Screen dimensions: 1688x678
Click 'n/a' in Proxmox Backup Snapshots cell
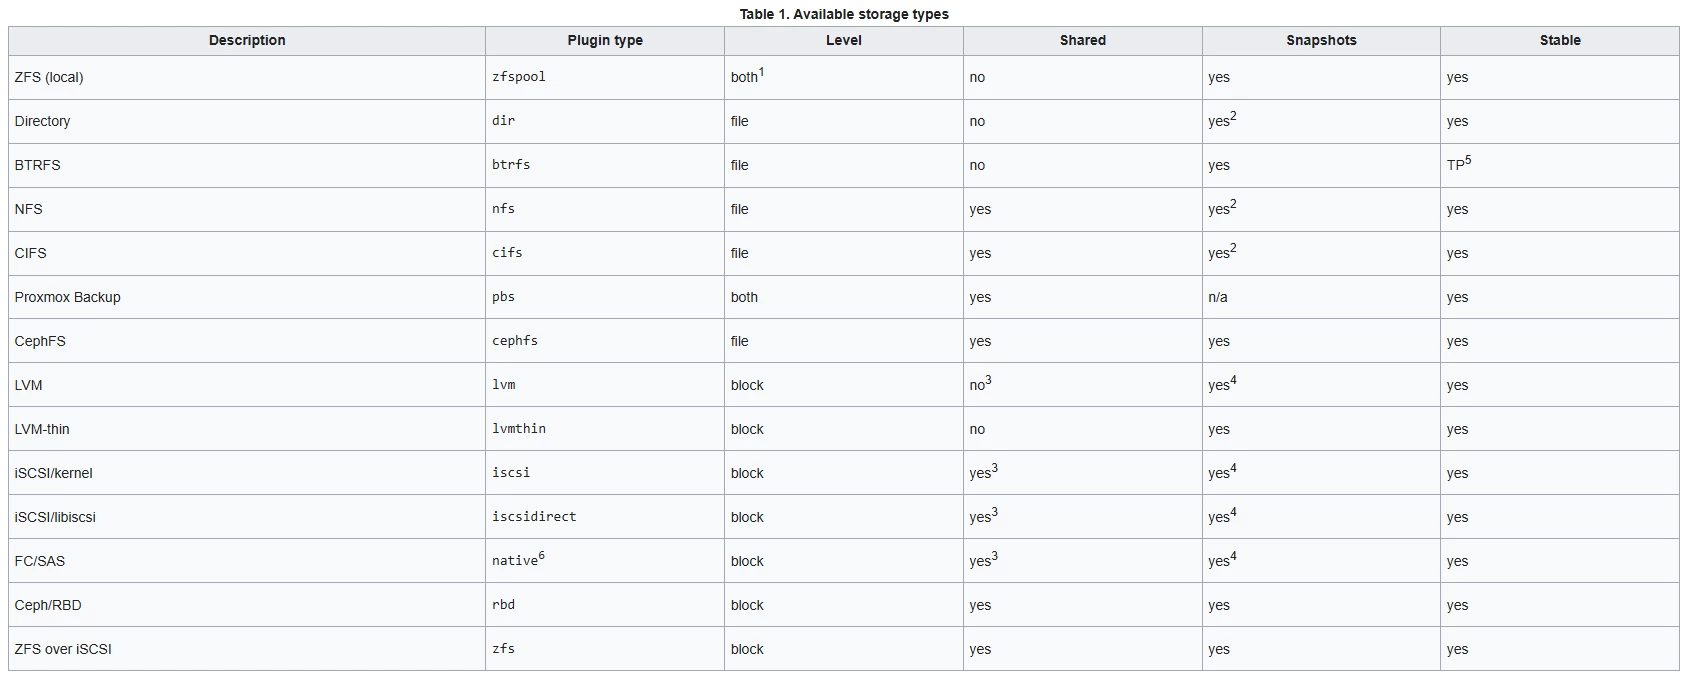[x=1218, y=297]
